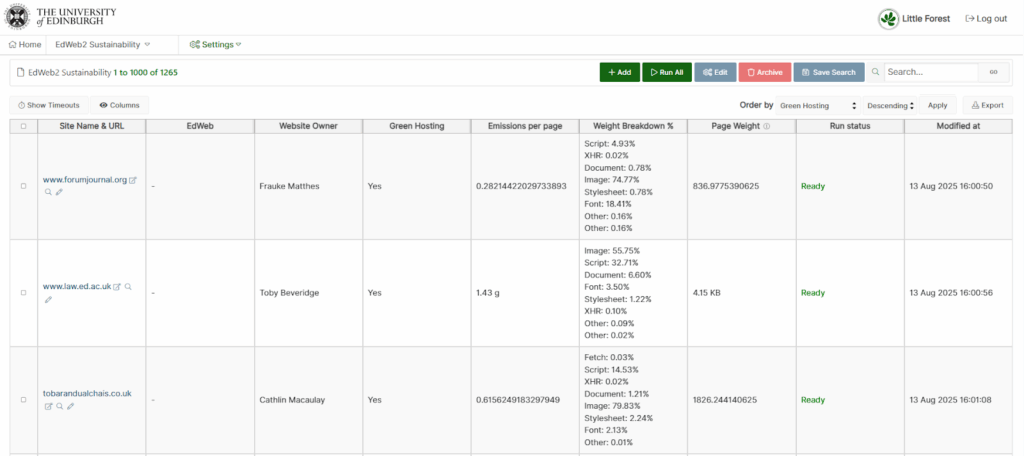
Task: Open the Order by Green Hosting dropdown
Action: (818, 105)
